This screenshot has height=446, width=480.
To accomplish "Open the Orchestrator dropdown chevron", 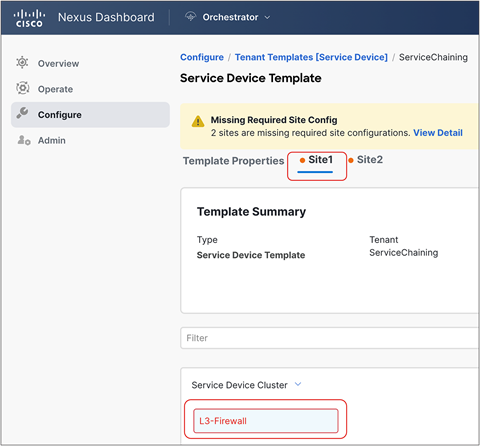I will point(267,17).
